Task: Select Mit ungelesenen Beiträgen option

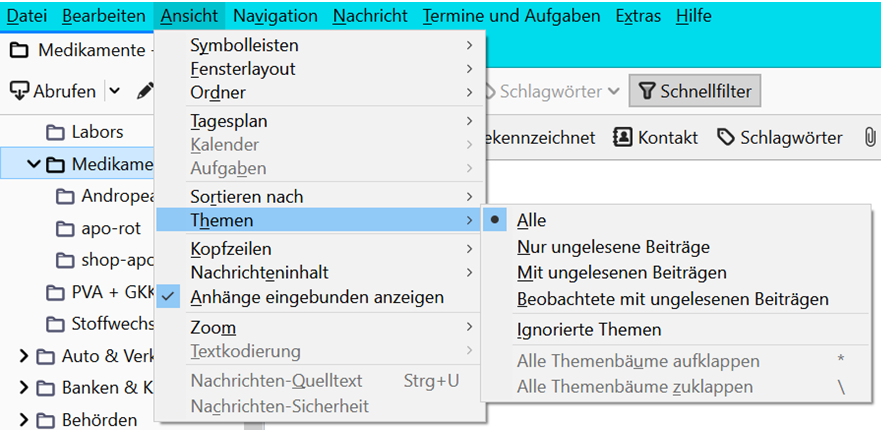Action: point(621,272)
